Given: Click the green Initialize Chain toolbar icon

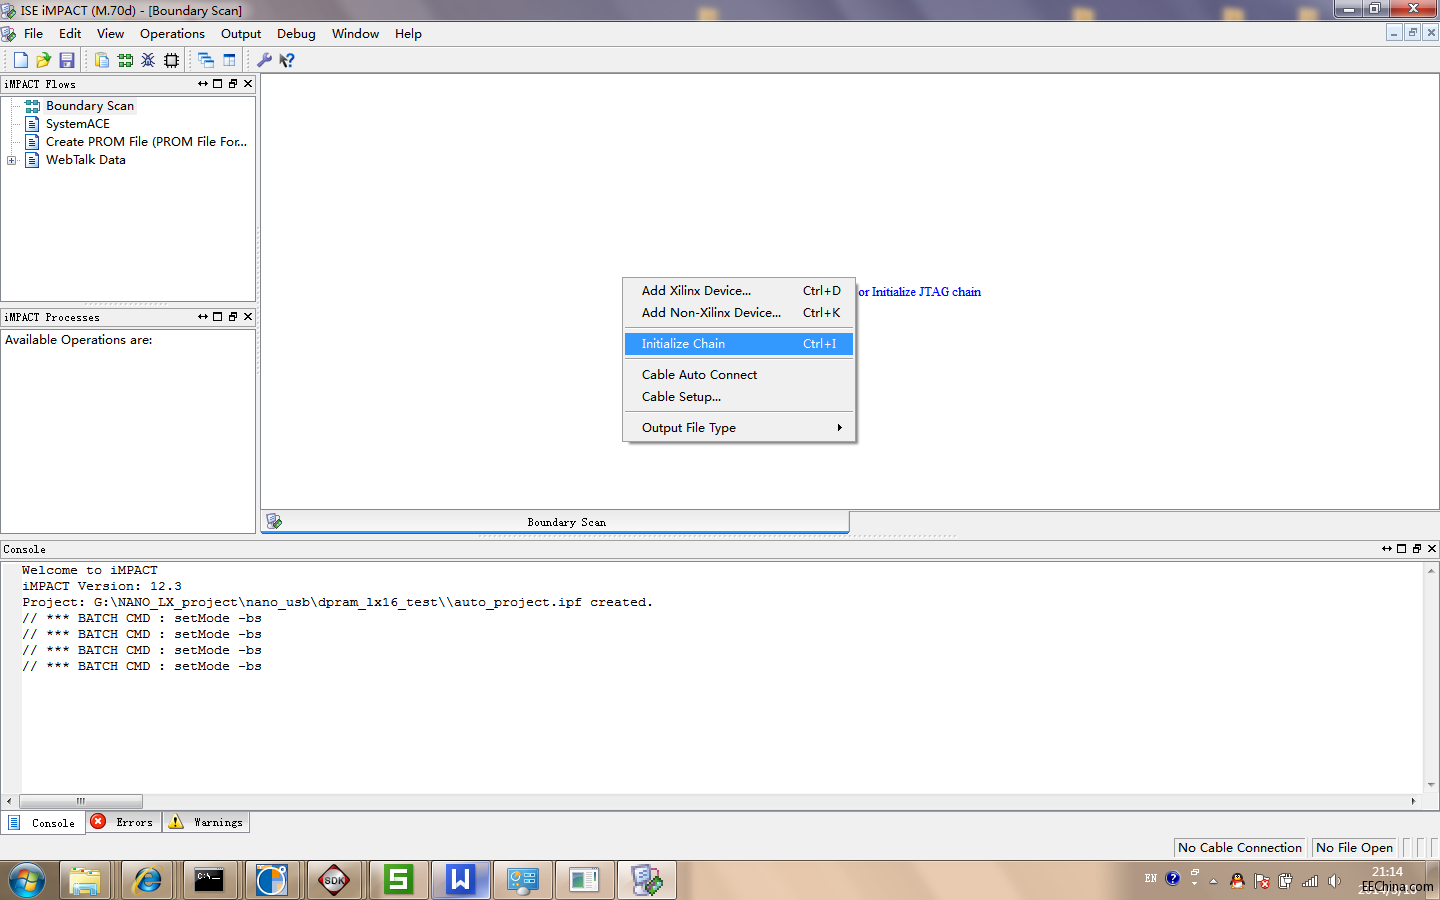Looking at the screenshot, I should click(125, 60).
